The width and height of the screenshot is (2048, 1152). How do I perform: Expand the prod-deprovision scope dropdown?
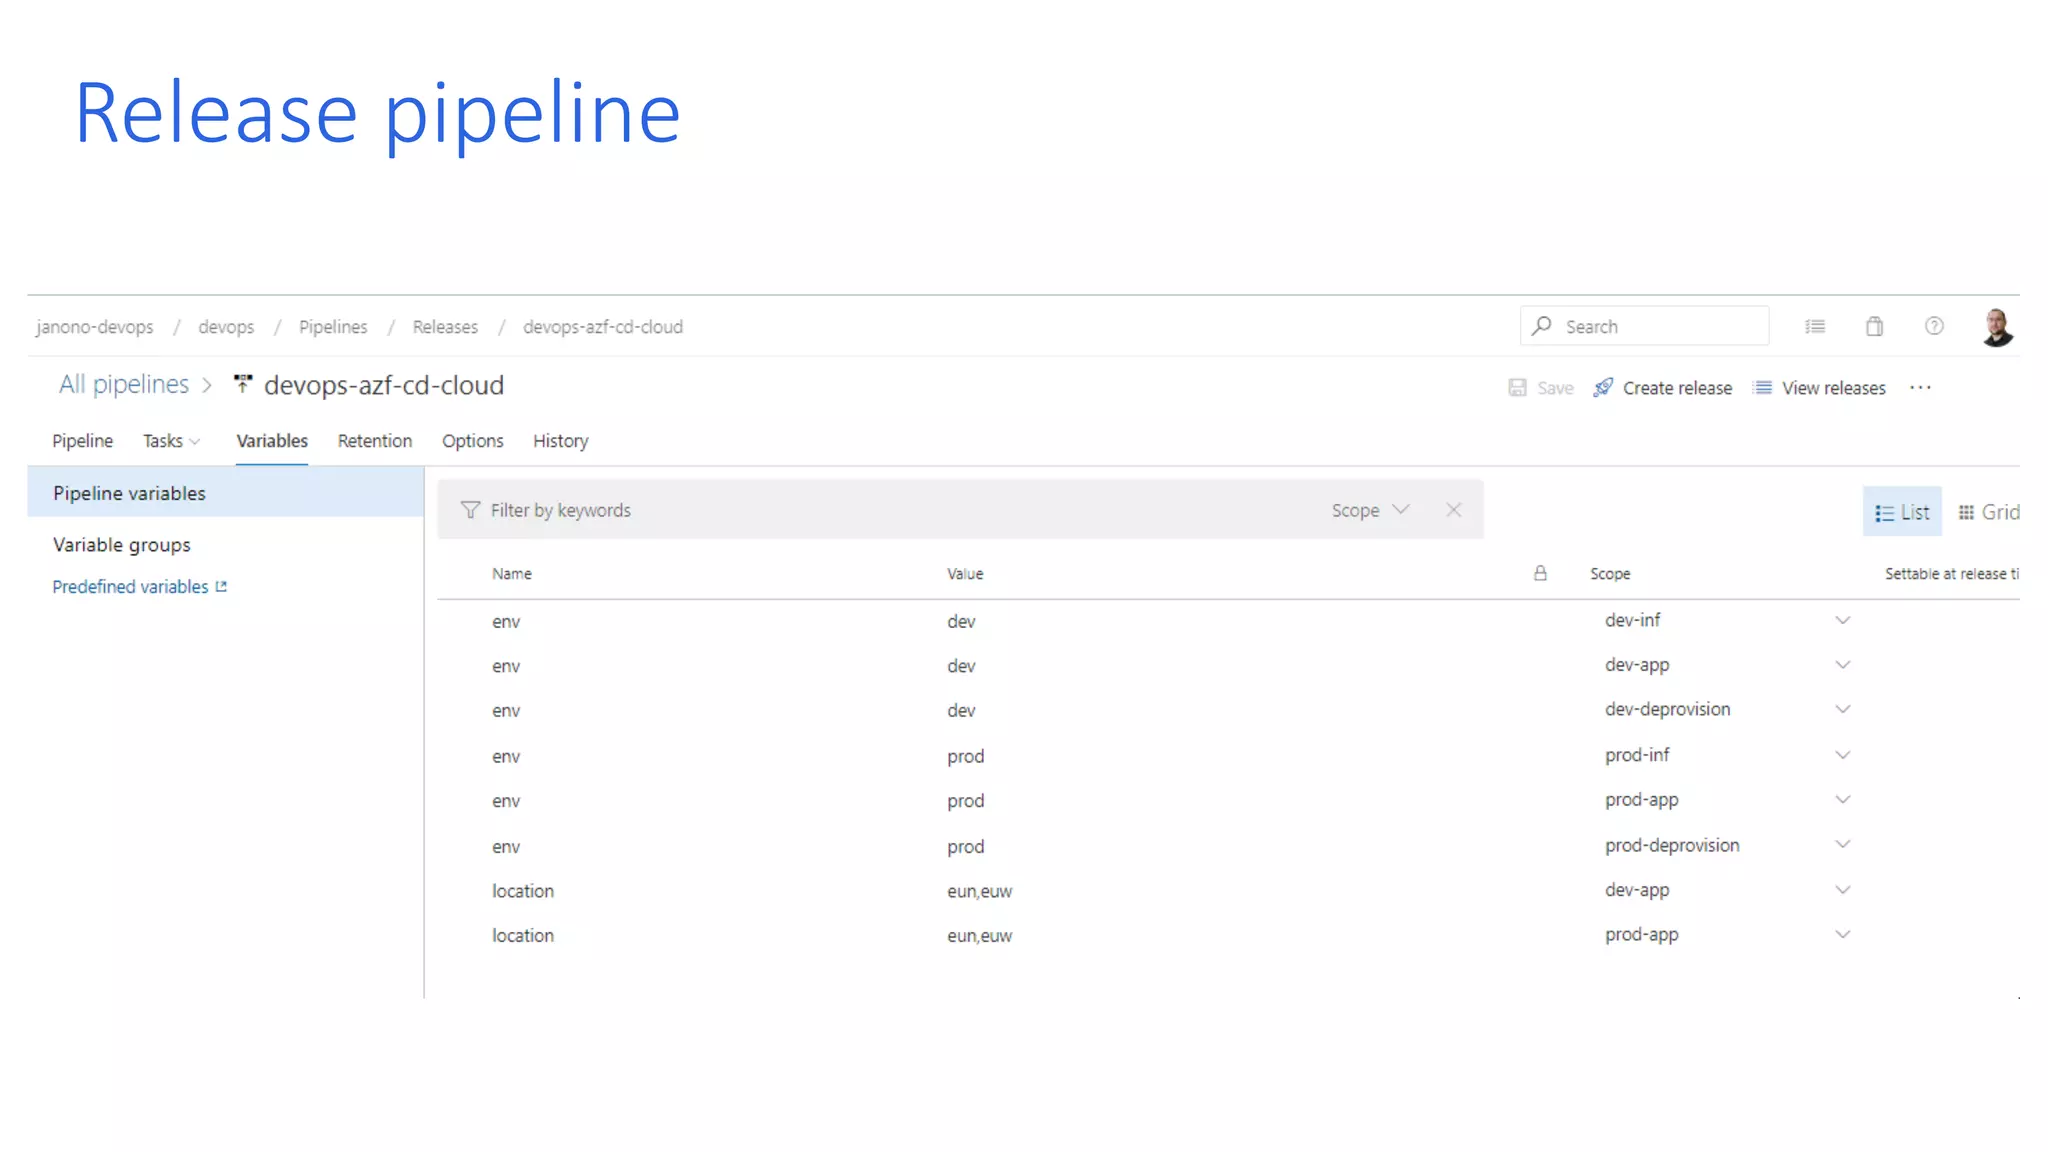coord(1842,845)
